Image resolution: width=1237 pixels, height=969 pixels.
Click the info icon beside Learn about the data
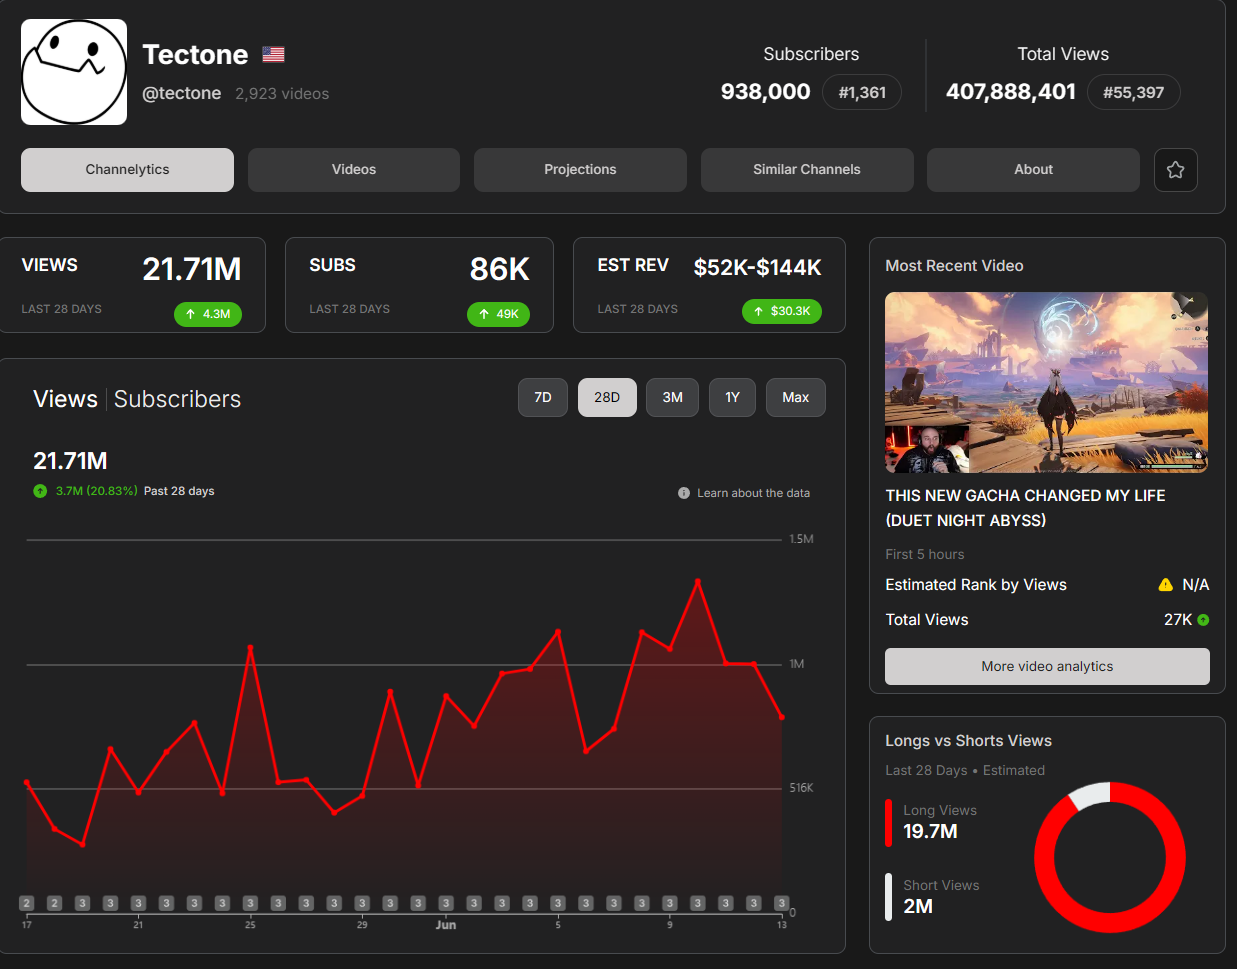click(x=684, y=493)
